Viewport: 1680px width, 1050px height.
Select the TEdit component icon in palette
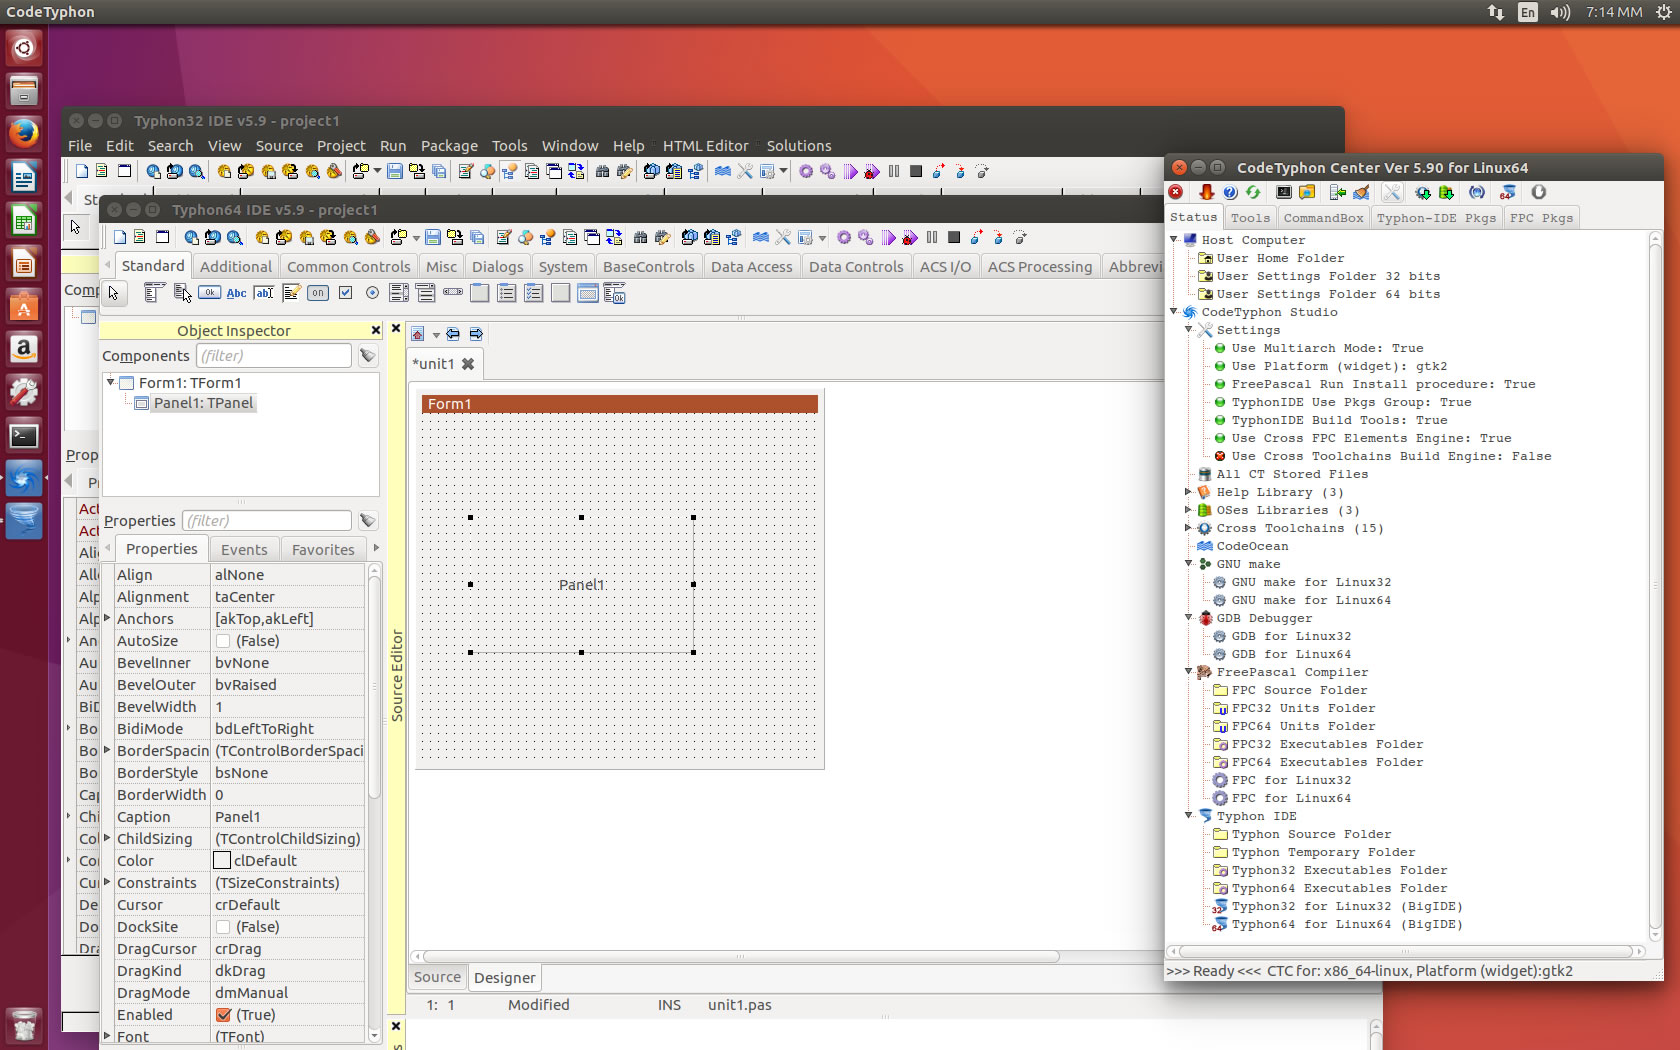click(264, 293)
